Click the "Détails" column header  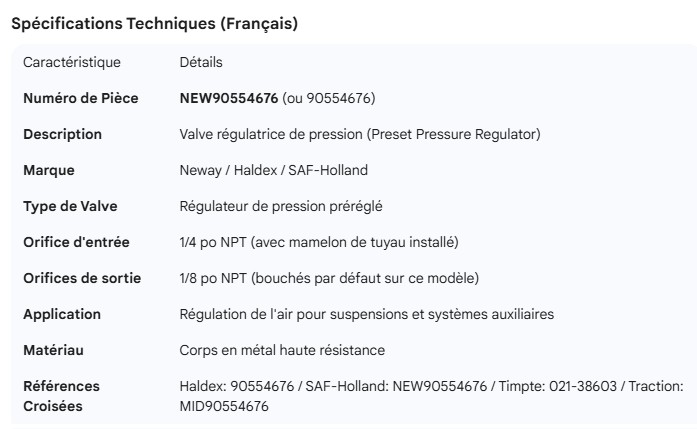[201, 63]
